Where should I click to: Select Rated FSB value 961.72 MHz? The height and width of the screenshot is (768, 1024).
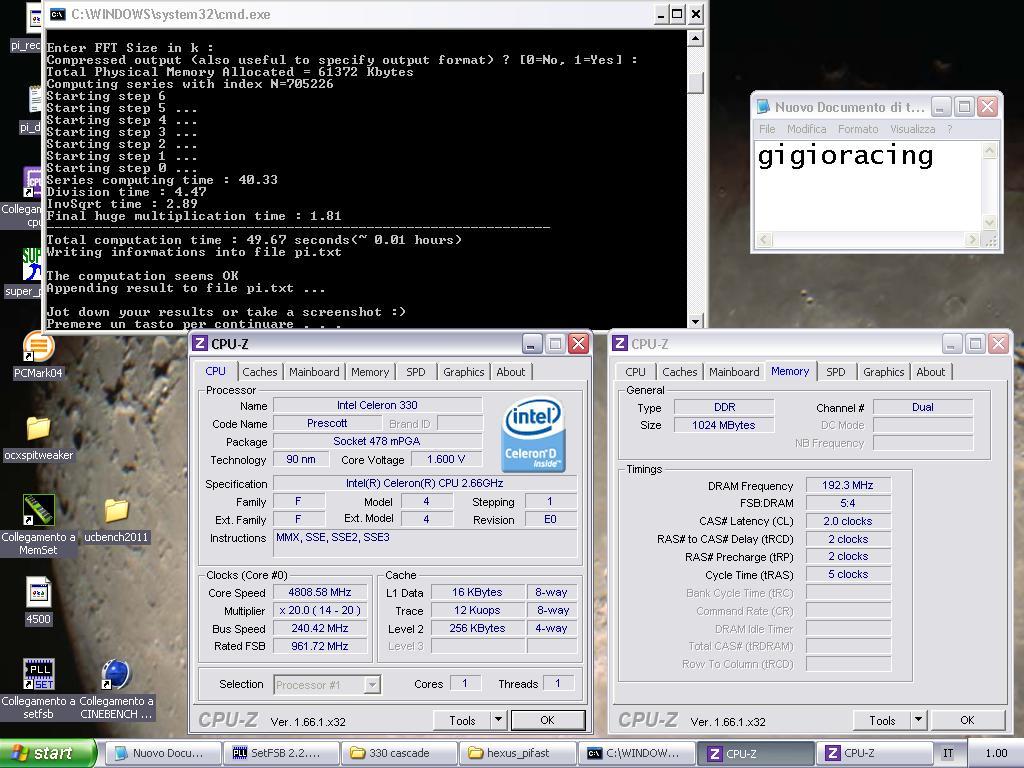click(320, 646)
